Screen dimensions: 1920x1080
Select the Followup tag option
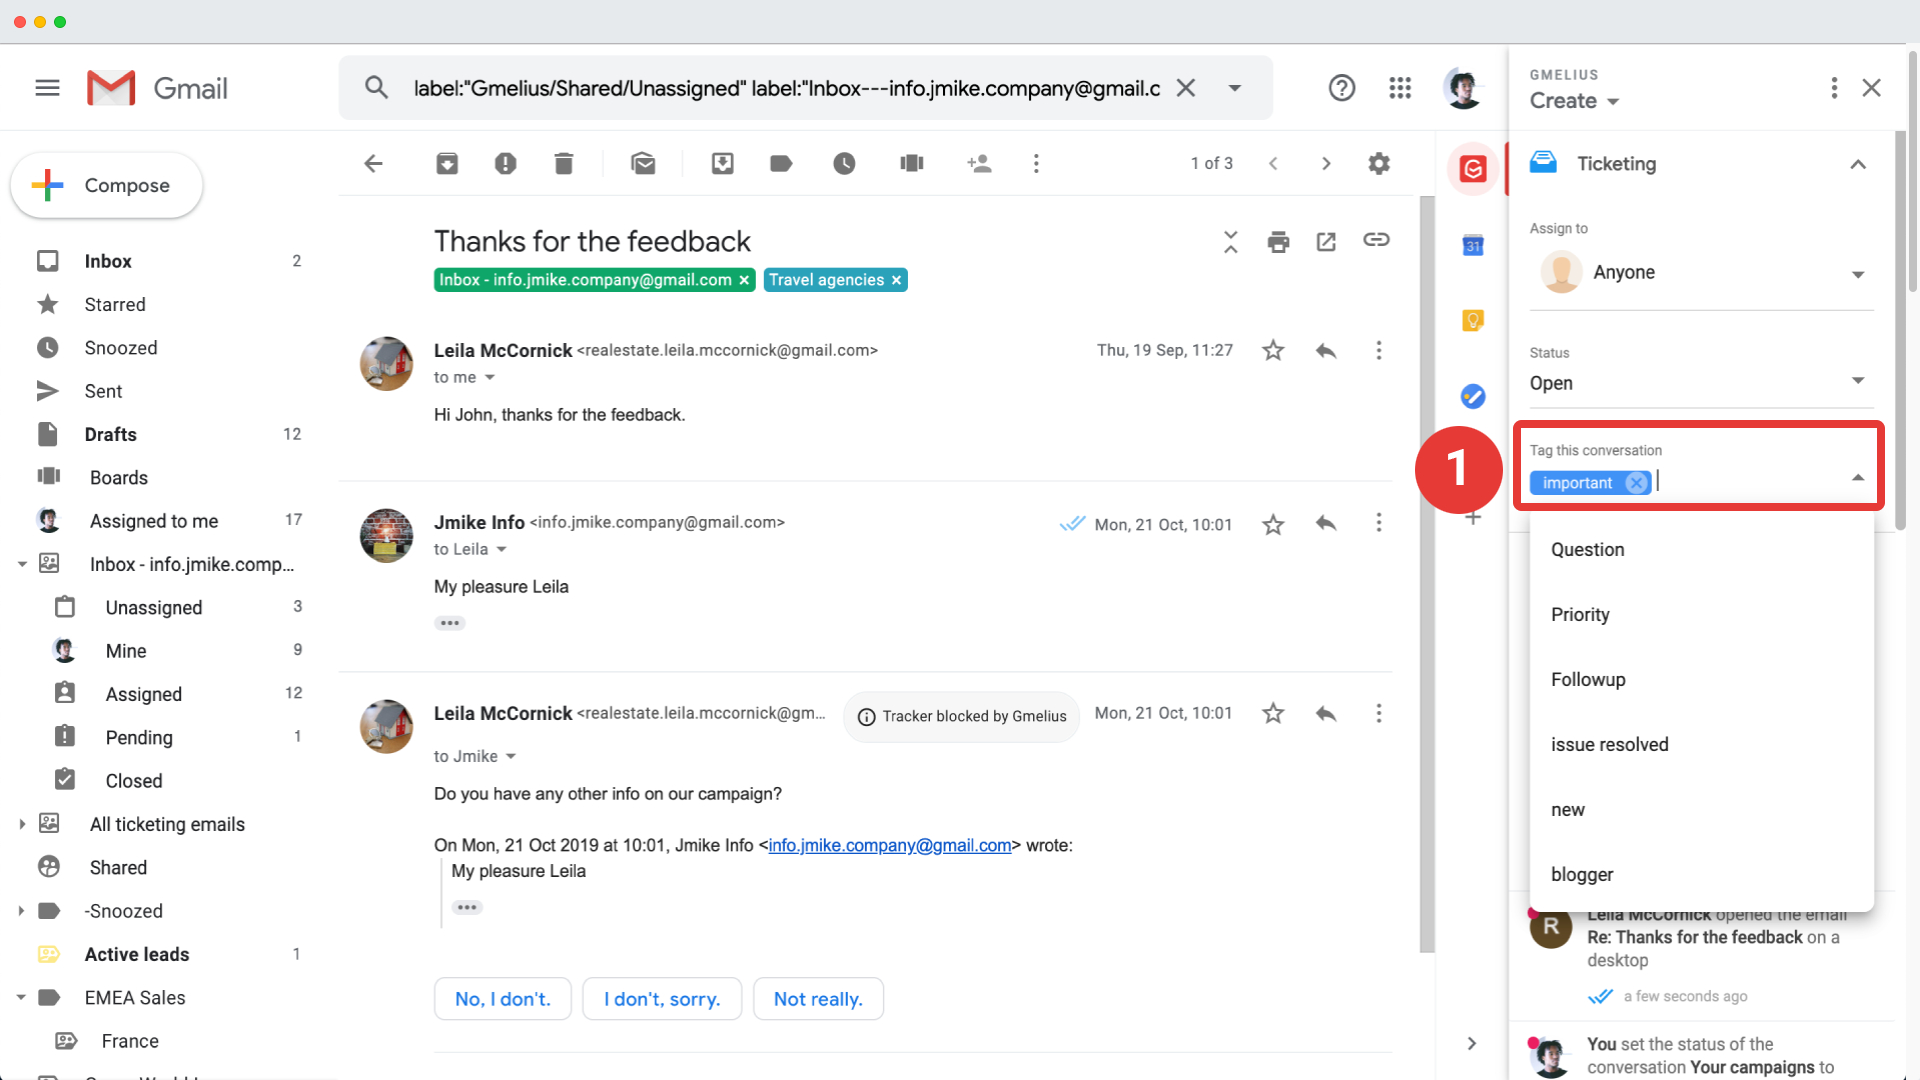click(x=1701, y=679)
